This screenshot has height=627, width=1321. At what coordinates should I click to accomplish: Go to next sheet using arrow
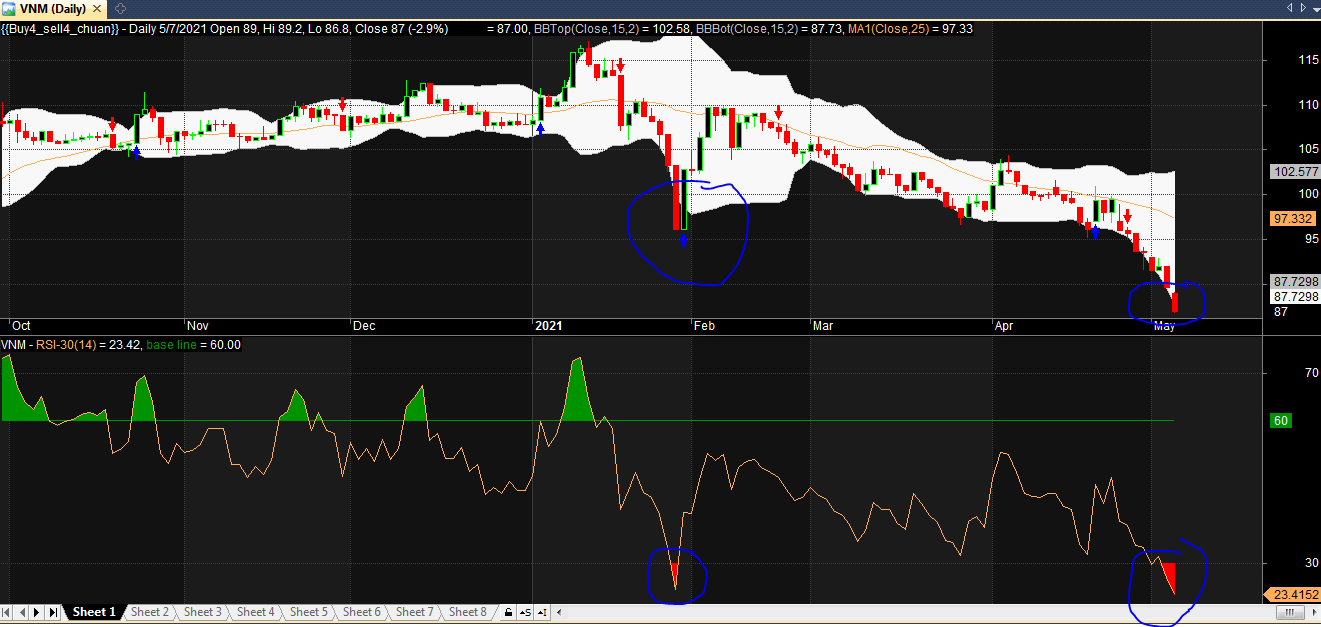(38, 612)
